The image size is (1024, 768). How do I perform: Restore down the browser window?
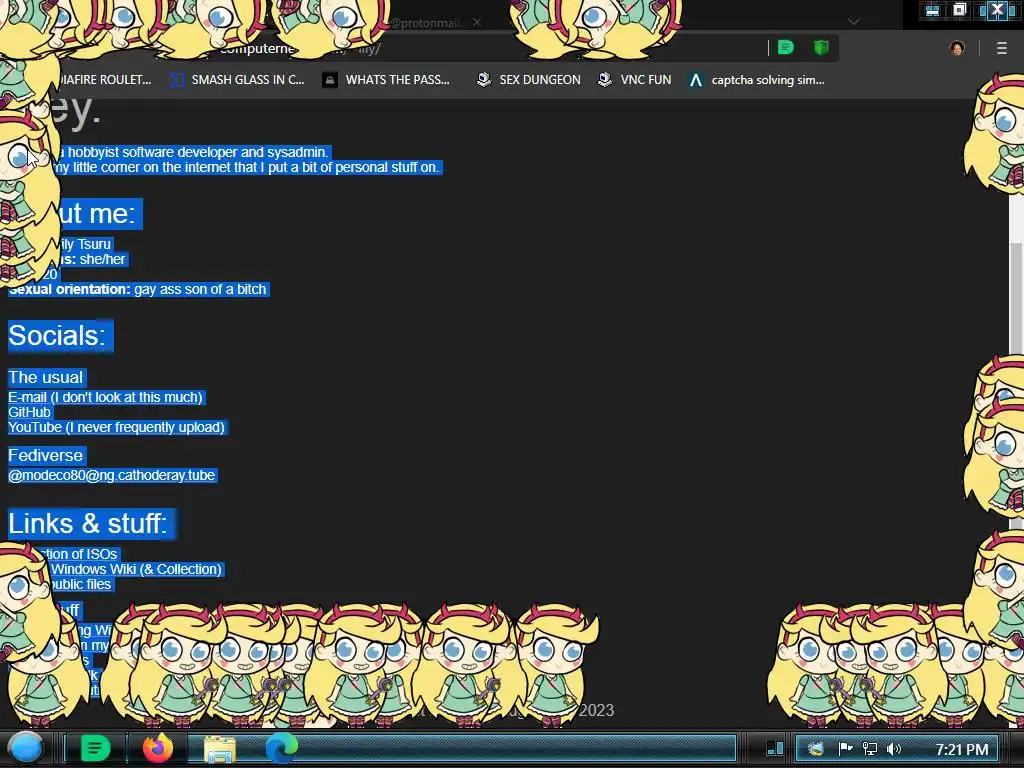[x=959, y=10]
